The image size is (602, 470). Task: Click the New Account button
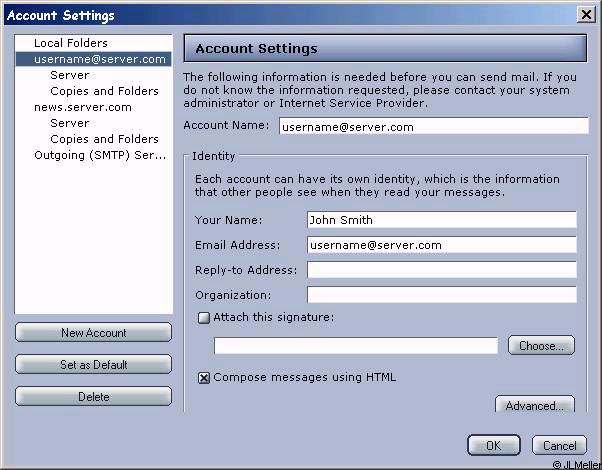click(x=93, y=333)
